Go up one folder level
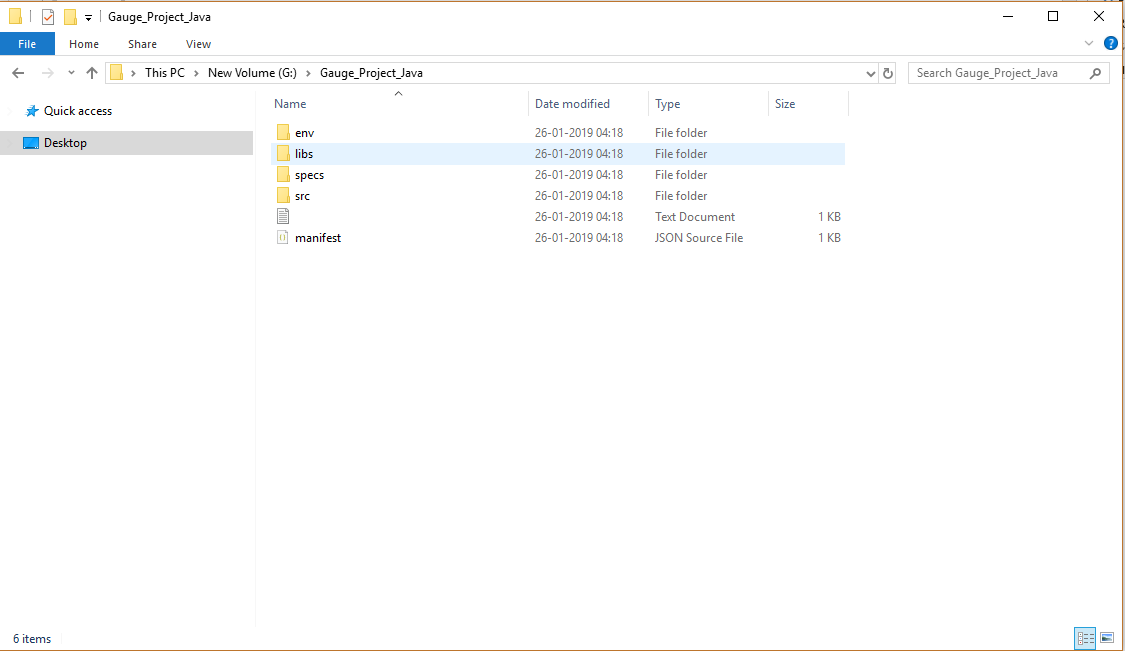The width and height of the screenshot is (1125, 651). click(92, 72)
